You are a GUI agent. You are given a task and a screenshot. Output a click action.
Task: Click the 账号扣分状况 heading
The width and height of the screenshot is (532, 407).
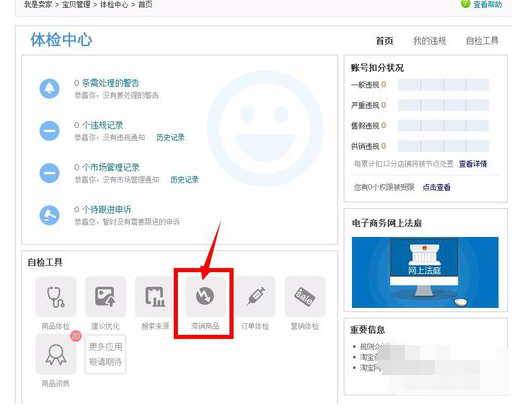[x=377, y=68]
